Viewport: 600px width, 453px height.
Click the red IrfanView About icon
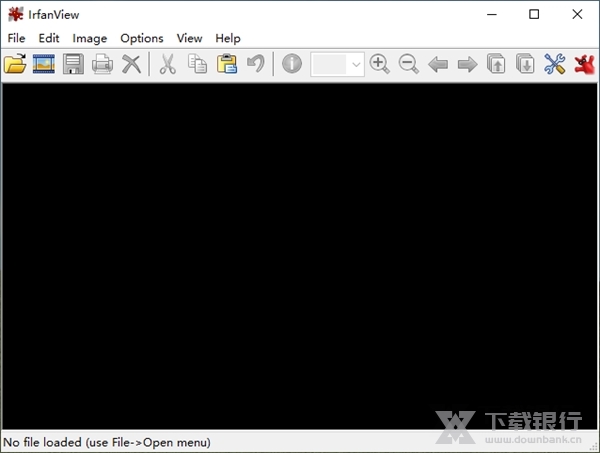tap(584, 65)
